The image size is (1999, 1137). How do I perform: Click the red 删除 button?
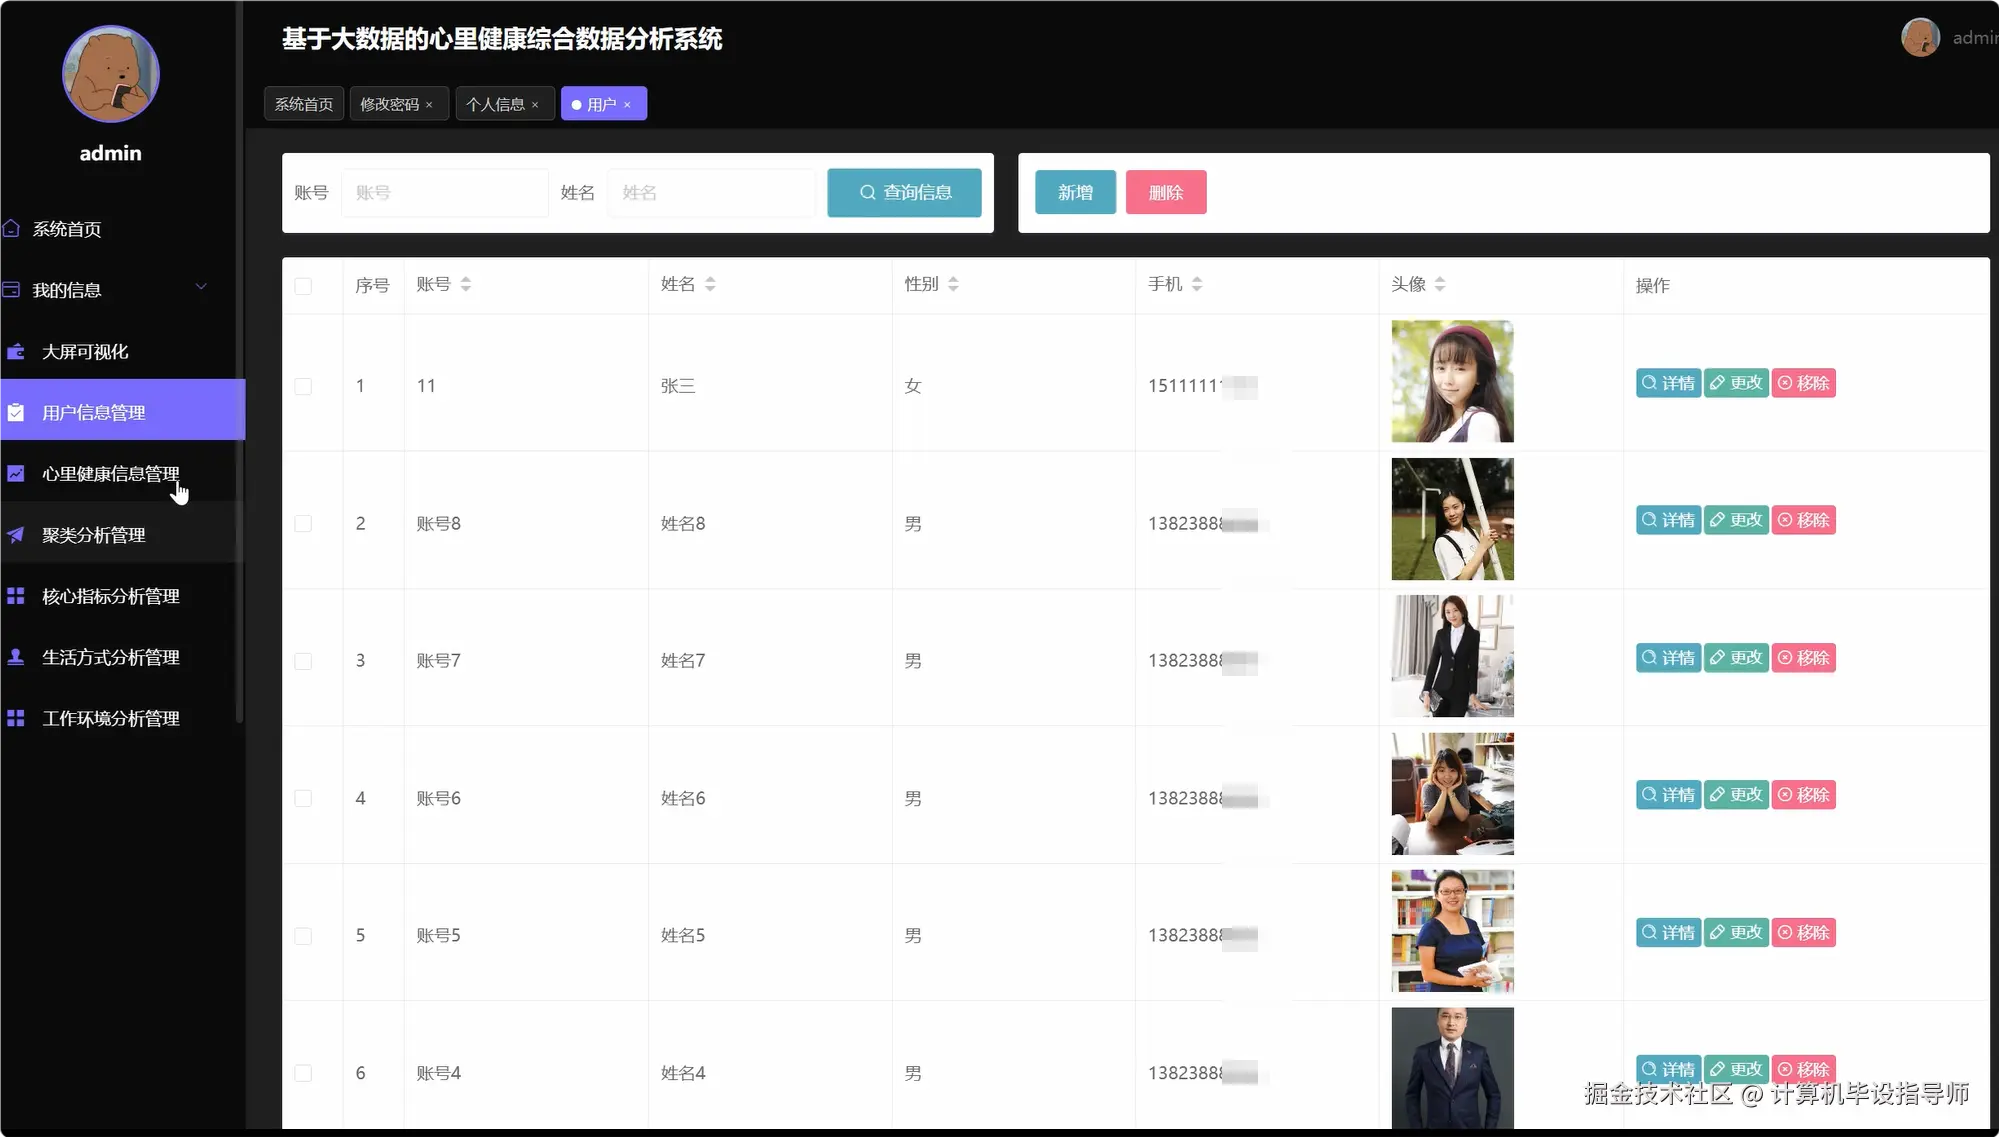pyautogui.click(x=1166, y=192)
